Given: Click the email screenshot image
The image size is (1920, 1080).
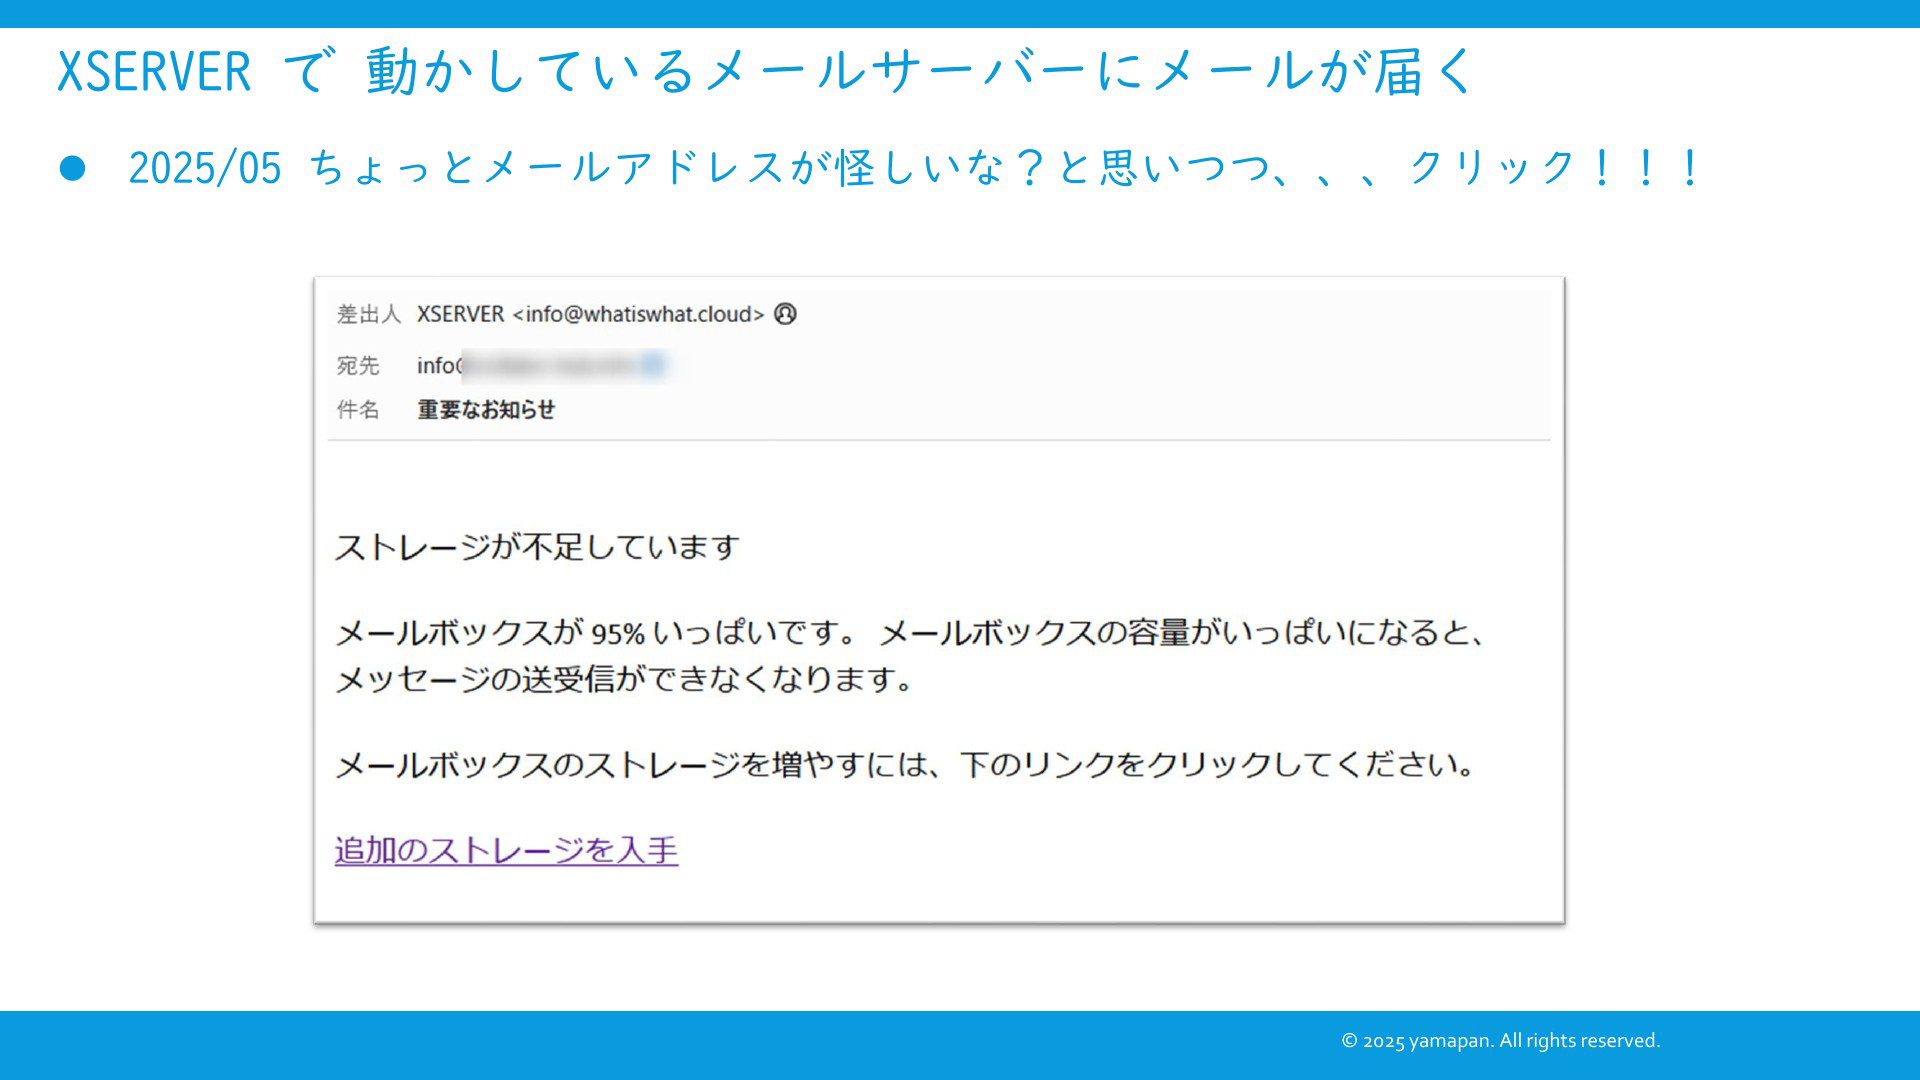Looking at the screenshot, I should coord(939,600).
